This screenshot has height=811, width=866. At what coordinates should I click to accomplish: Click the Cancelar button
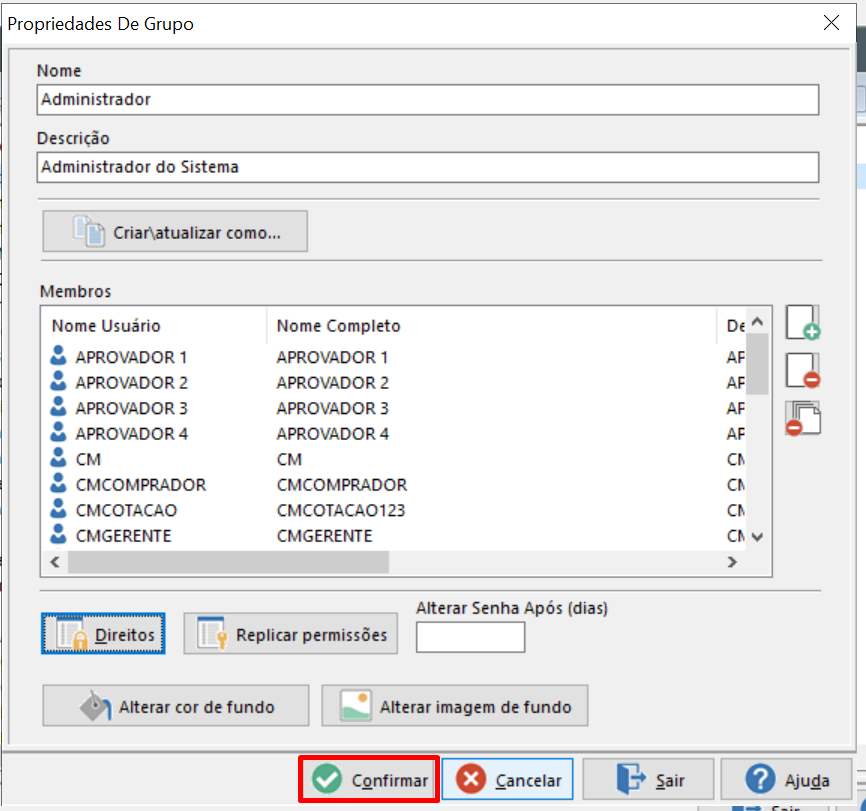click(508, 780)
